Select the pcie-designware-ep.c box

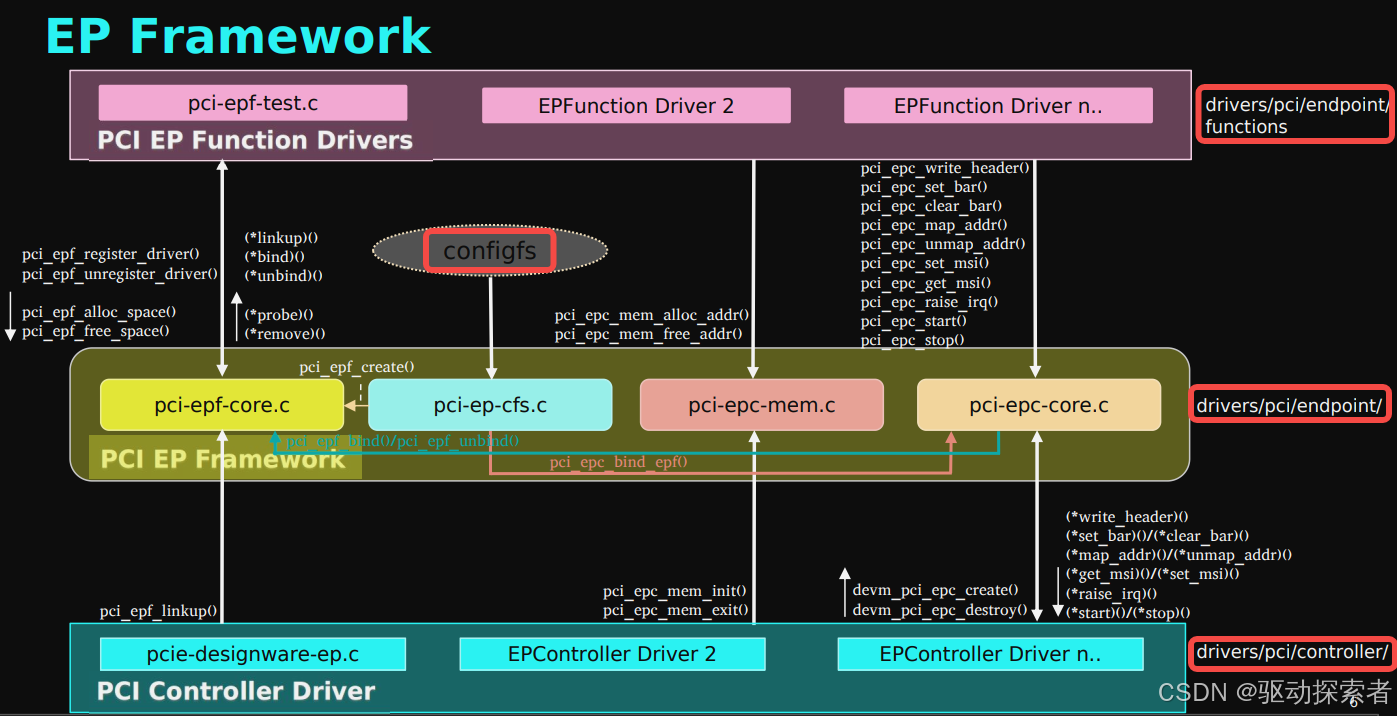253,655
